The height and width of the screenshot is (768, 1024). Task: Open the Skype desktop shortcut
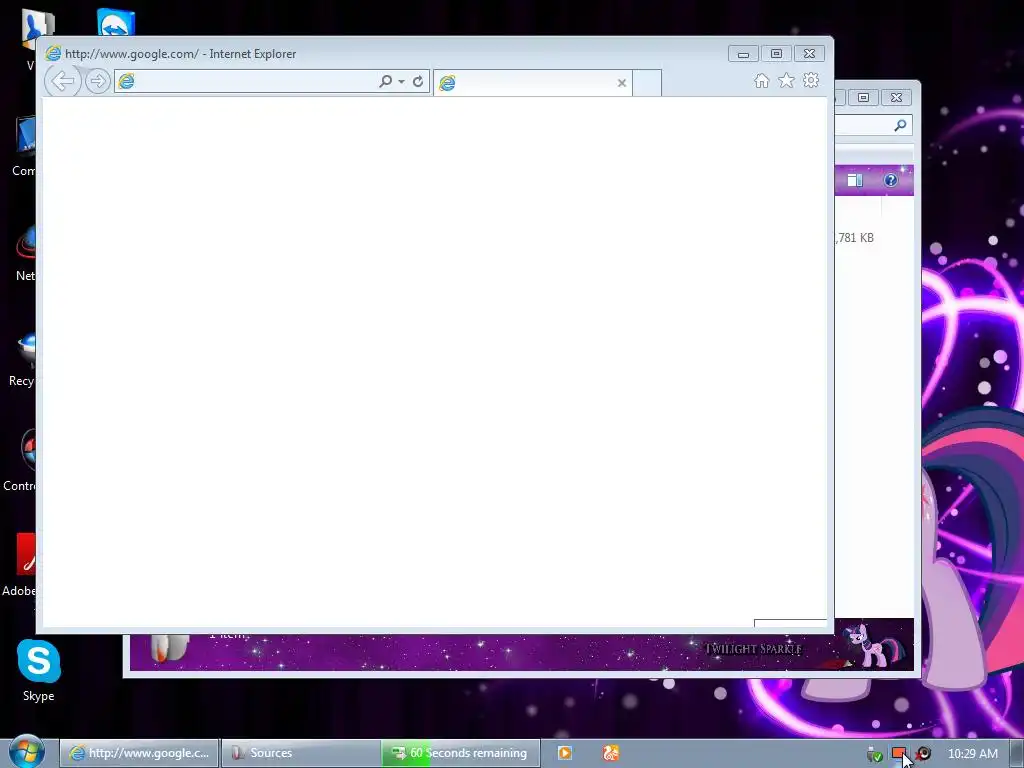pyautogui.click(x=39, y=670)
